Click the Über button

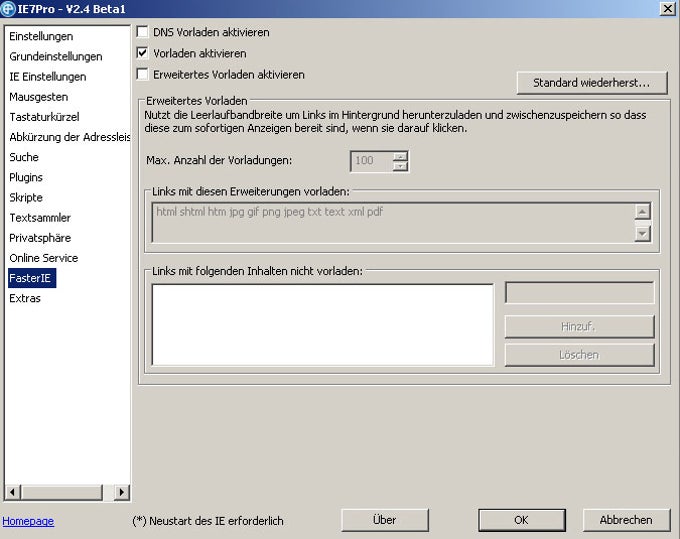tap(385, 520)
